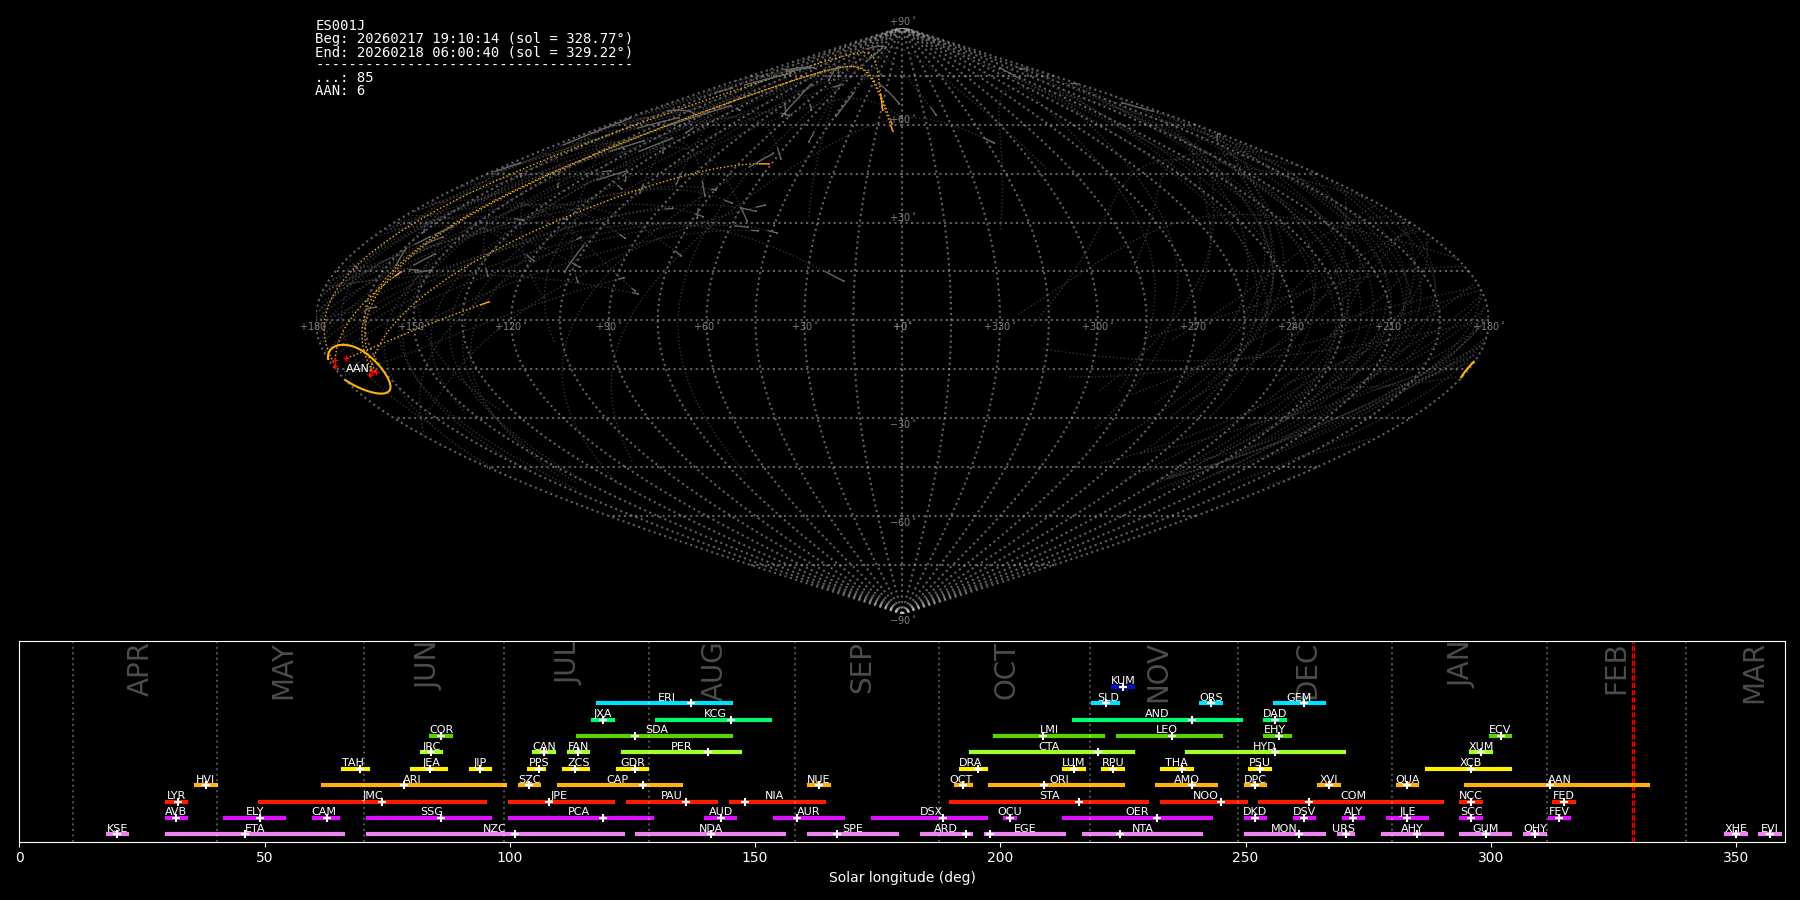
Task: Click the GEM shower label
Action: [1299, 698]
